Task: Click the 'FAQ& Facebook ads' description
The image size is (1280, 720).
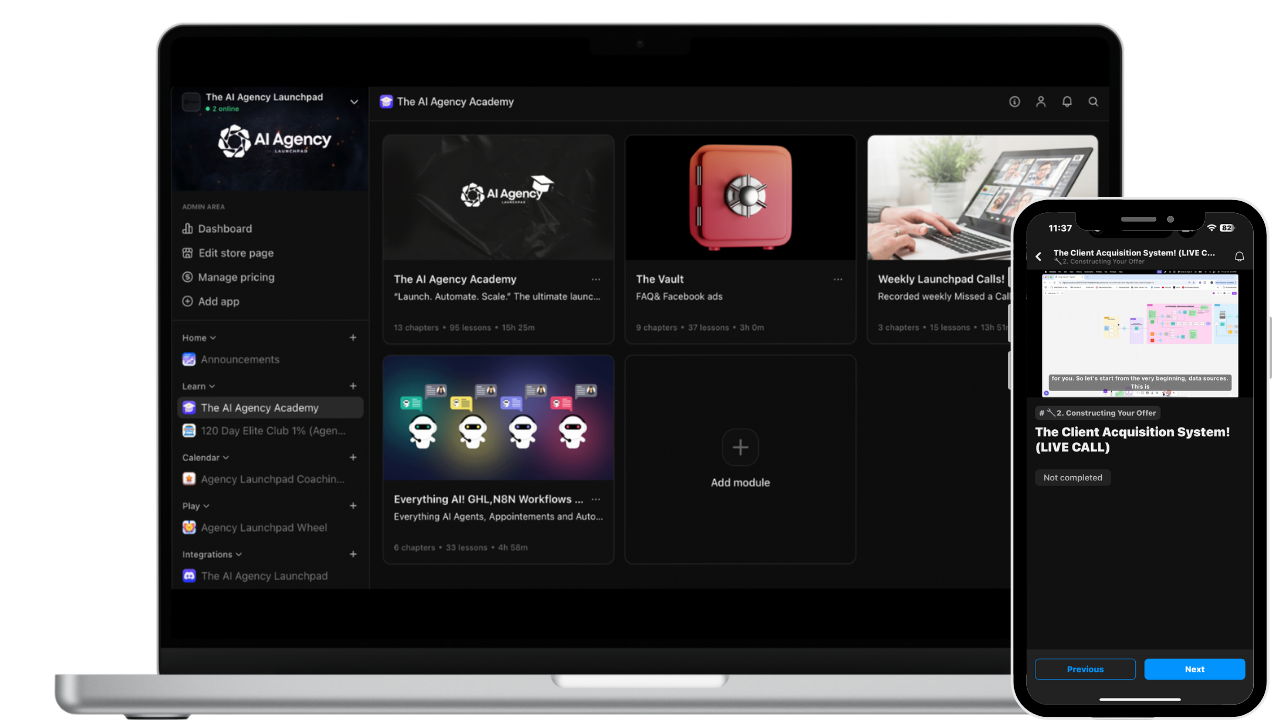Action: [679, 297]
